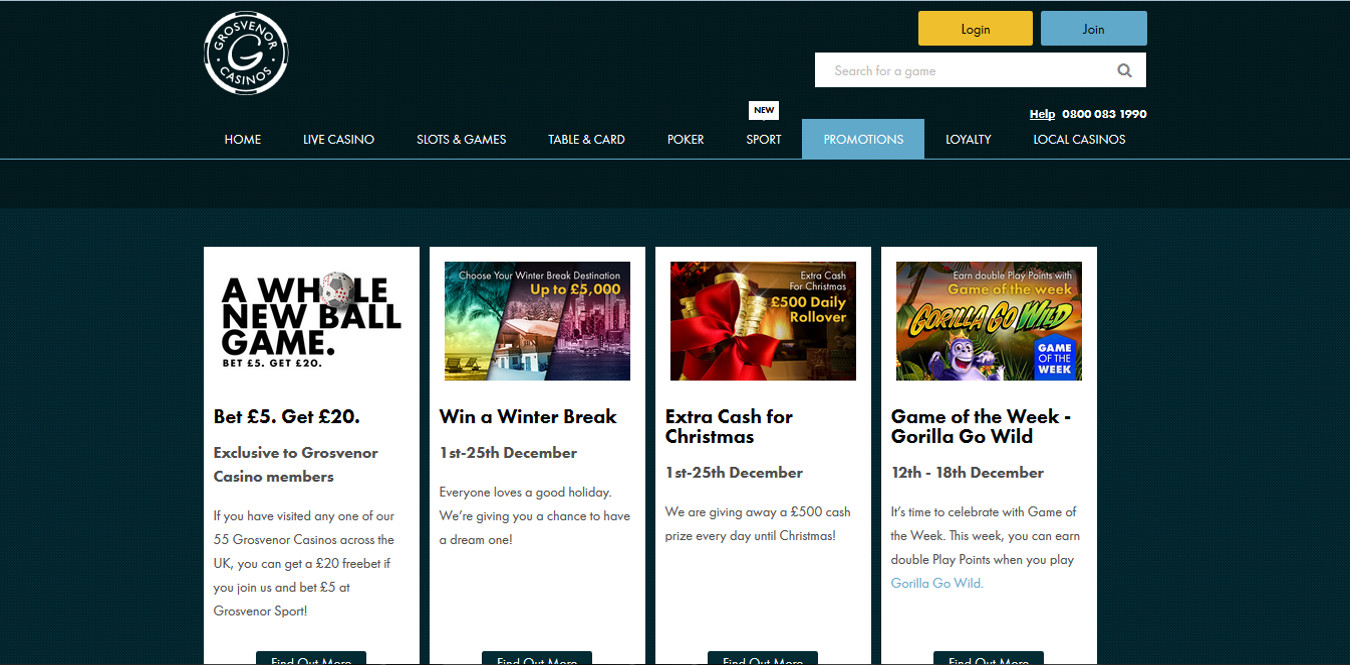This screenshot has width=1350, height=665.
Task: Click the Help link
Action: click(x=1042, y=114)
